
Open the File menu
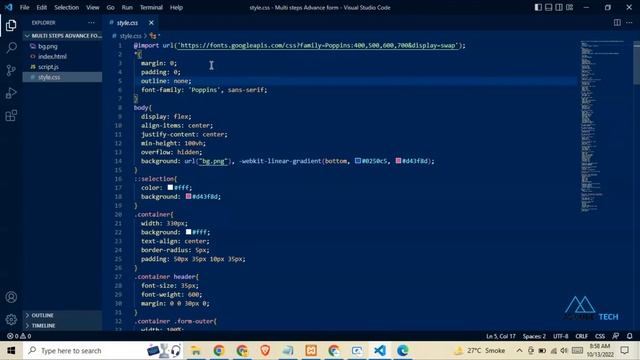click(x=24, y=7)
